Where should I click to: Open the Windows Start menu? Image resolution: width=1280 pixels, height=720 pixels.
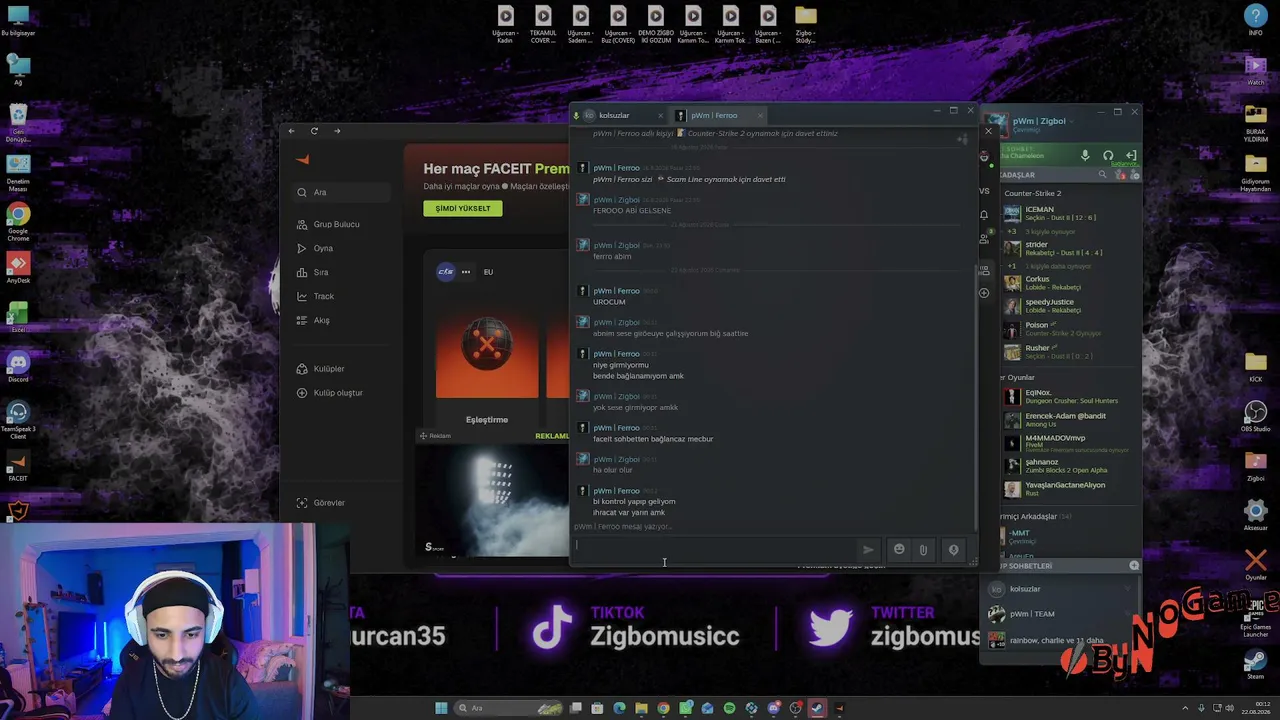point(441,708)
